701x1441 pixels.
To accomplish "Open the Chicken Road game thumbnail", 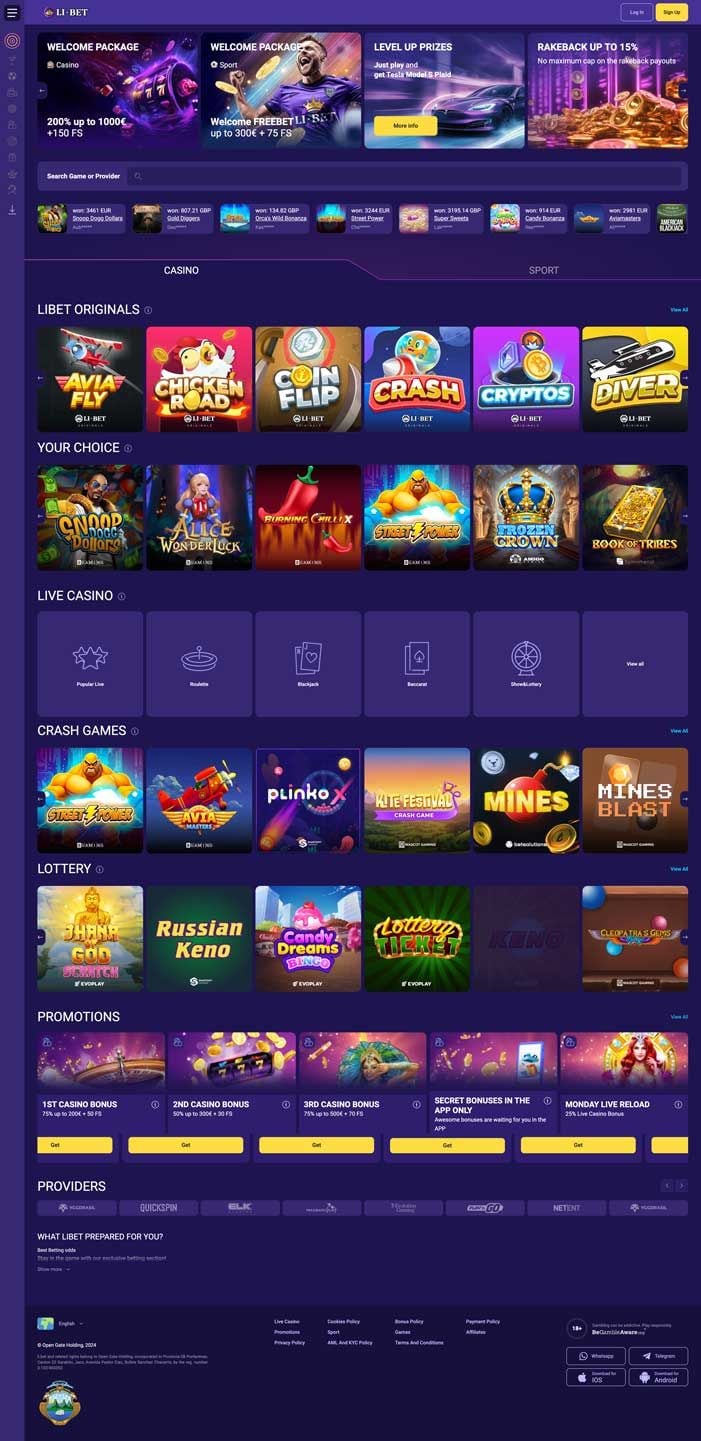I will point(199,379).
